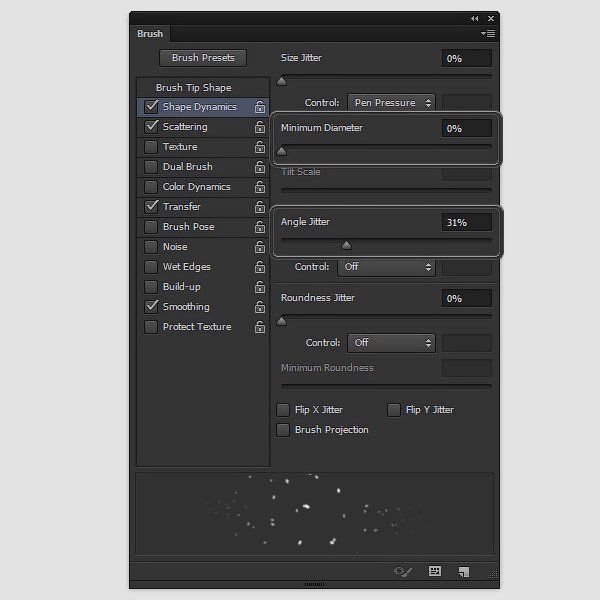This screenshot has width=600, height=600.
Task: Toggle the lock icon for Build-up
Action: tap(260, 287)
